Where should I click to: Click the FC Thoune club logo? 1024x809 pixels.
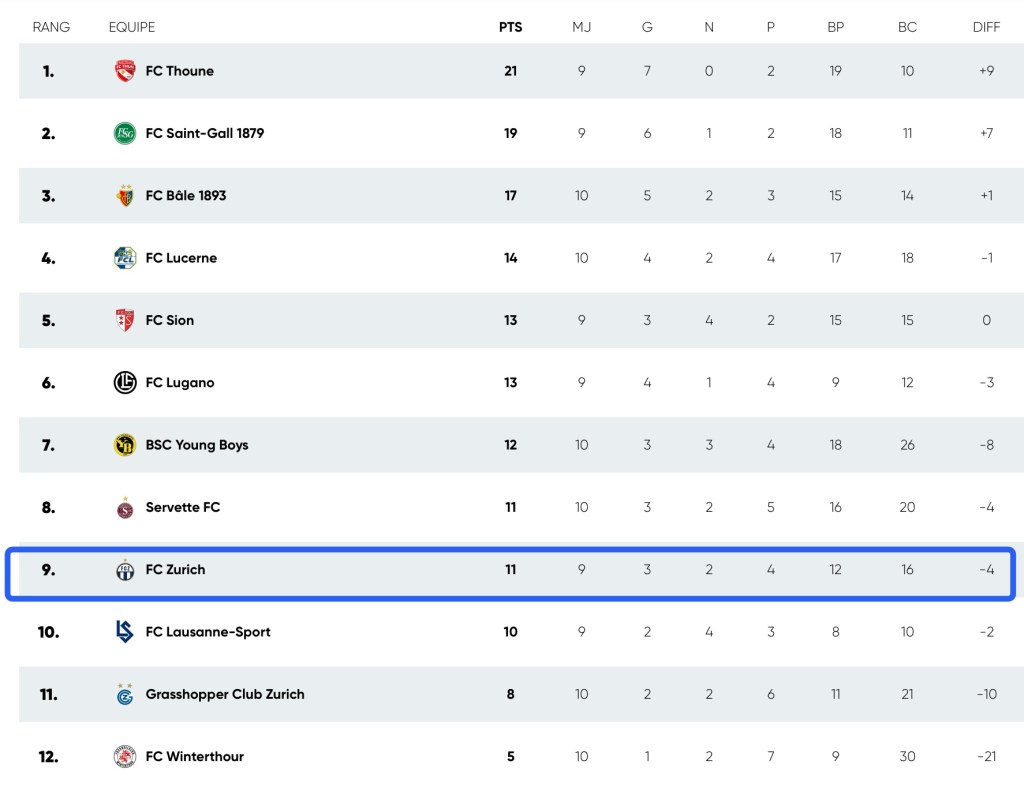click(x=124, y=71)
